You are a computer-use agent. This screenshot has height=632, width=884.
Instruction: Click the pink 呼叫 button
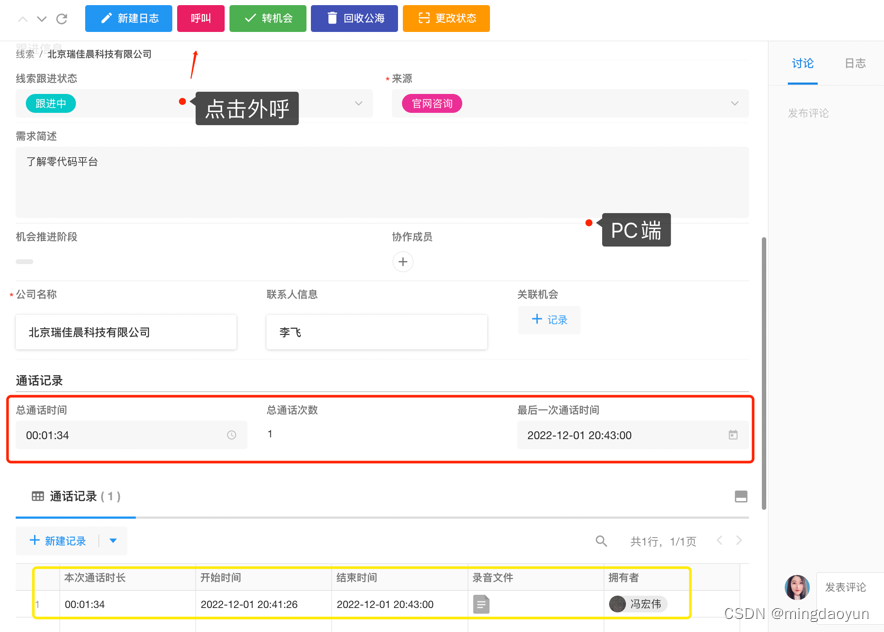(x=200, y=18)
